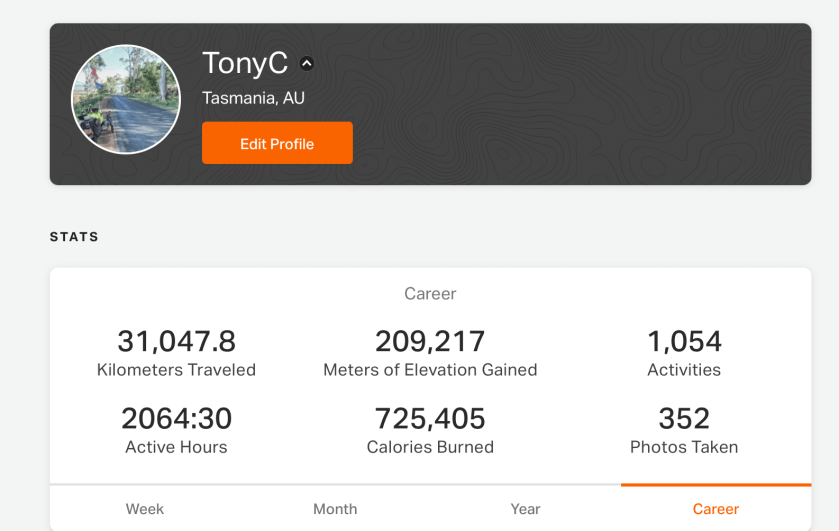Click the Kilometers Traveled label
839x531 pixels.
(x=177, y=370)
